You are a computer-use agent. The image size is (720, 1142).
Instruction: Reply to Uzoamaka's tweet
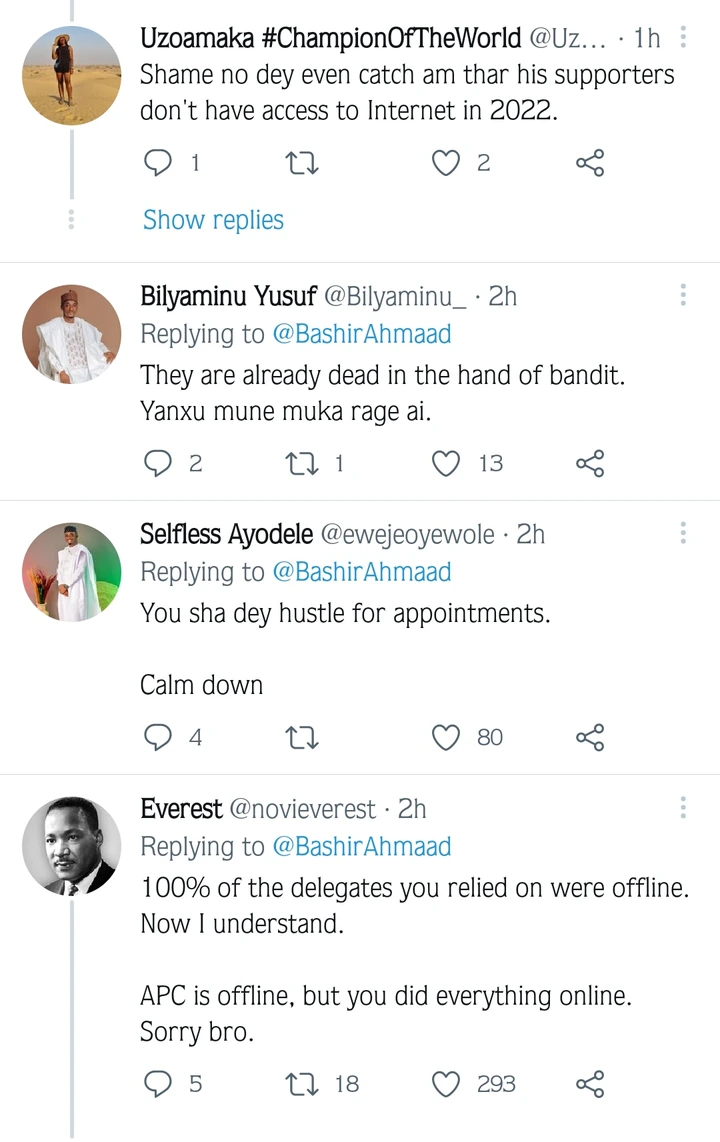click(159, 163)
